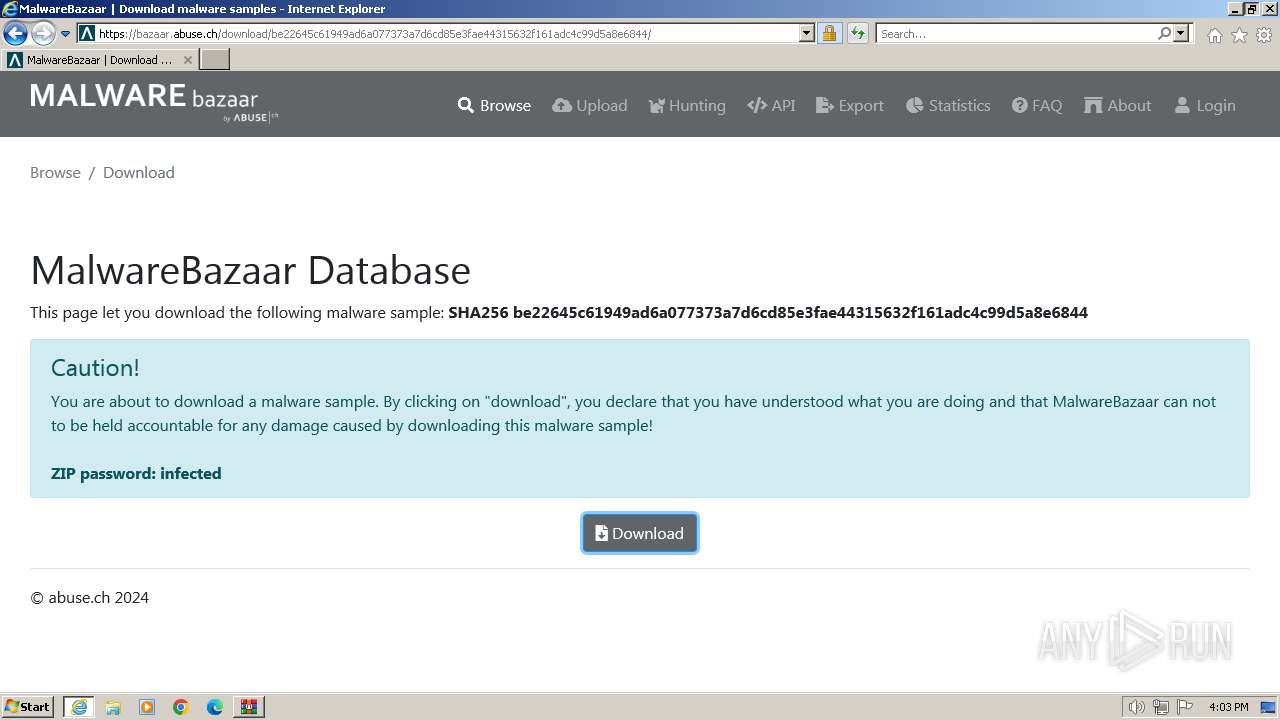Click the IE Back navigation button
1280x720 pixels.
(x=15, y=34)
